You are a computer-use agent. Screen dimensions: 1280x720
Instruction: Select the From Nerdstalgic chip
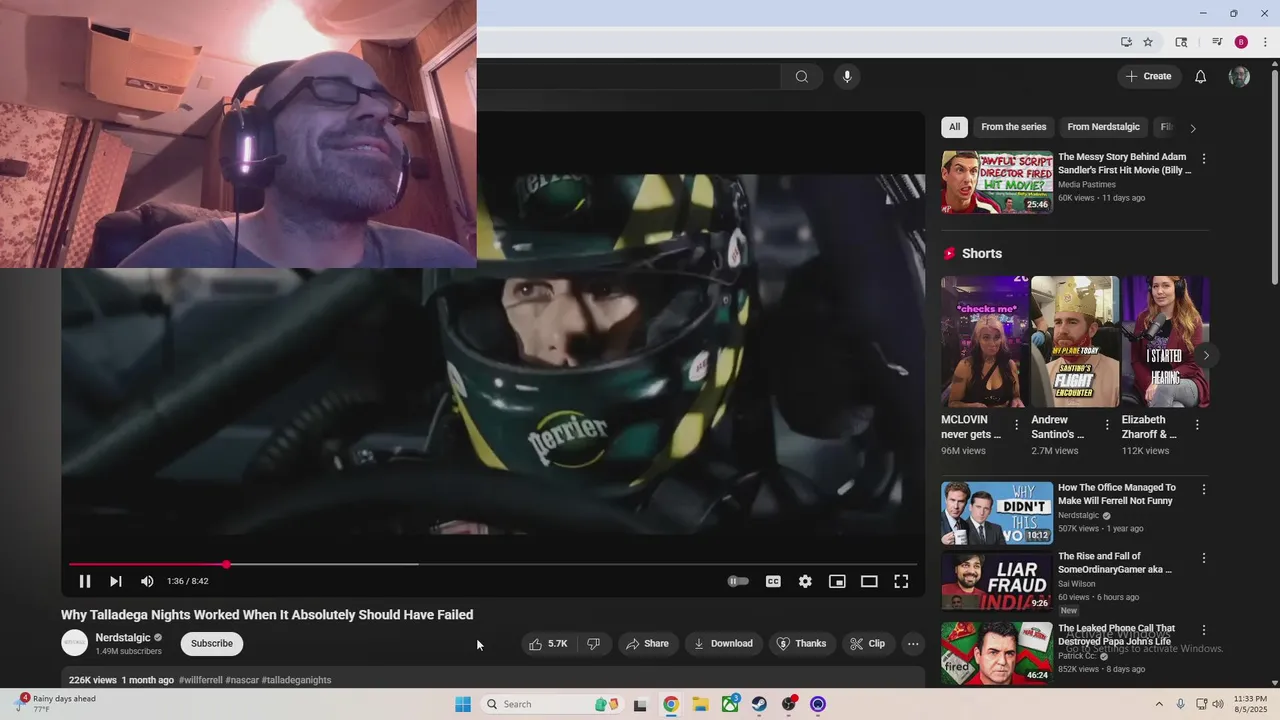tap(1103, 127)
